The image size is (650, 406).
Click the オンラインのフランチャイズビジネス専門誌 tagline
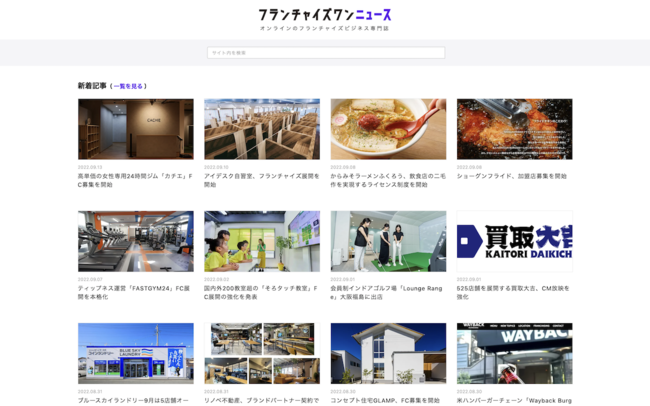click(325, 28)
